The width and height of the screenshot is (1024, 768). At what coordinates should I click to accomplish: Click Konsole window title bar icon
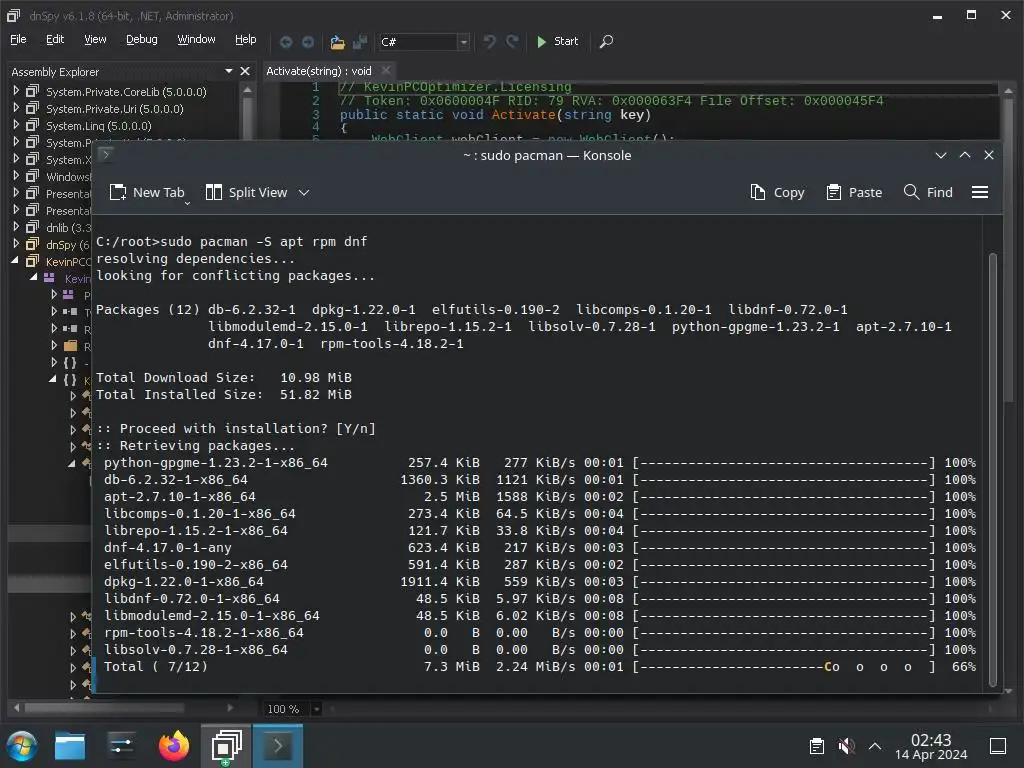pos(106,155)
